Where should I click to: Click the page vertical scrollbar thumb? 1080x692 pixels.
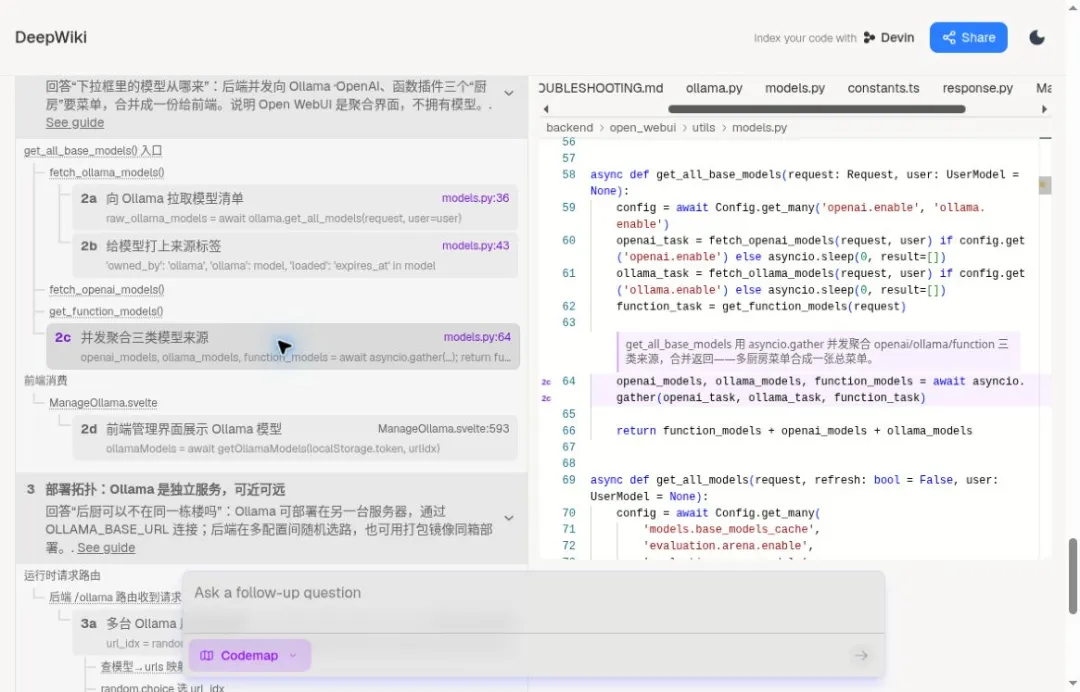[x=1072, y=576]
